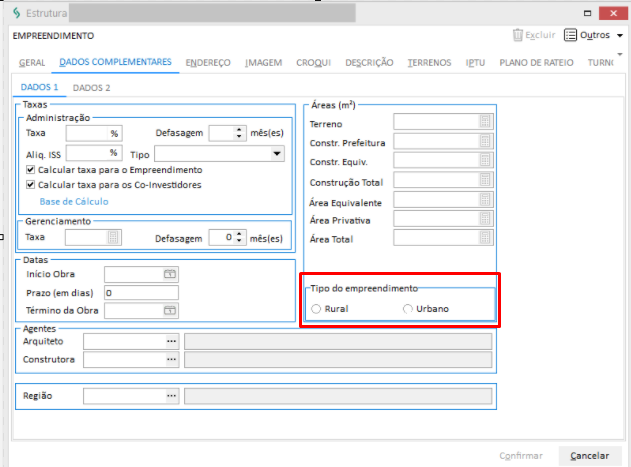The width and height of the screenshot is (631, 467).
Task: Open Construtora lookup ellipsis button
Action: 171,359
